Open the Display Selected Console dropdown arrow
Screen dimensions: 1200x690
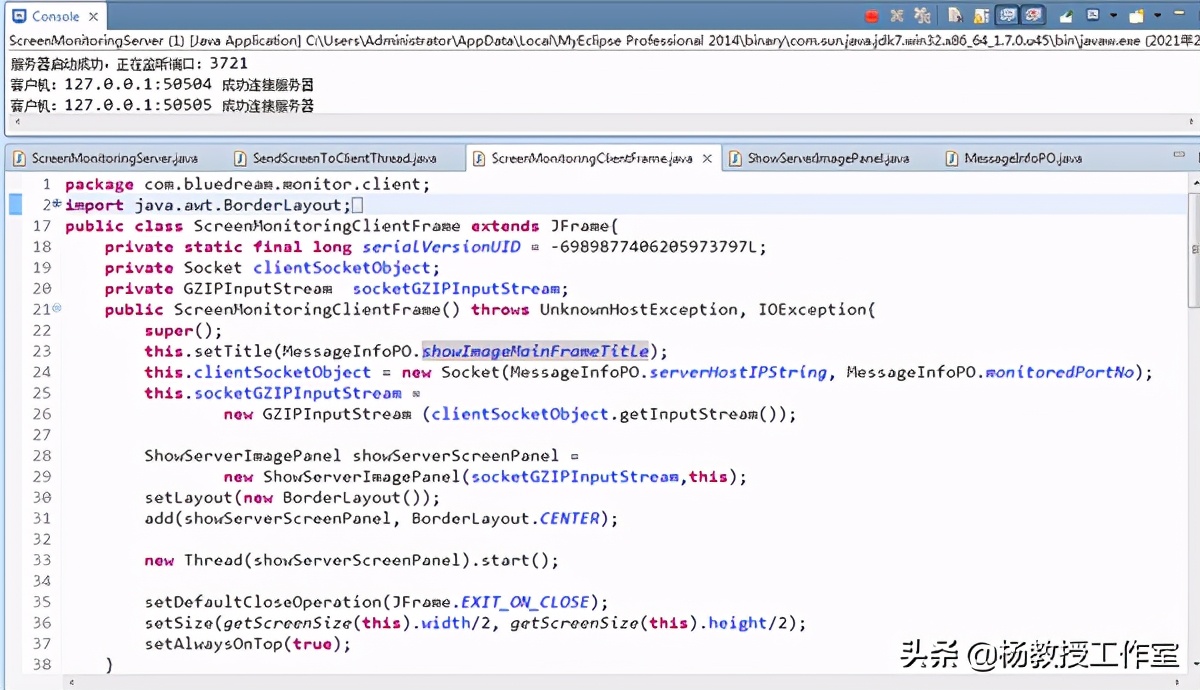(x=1113, y=16)
